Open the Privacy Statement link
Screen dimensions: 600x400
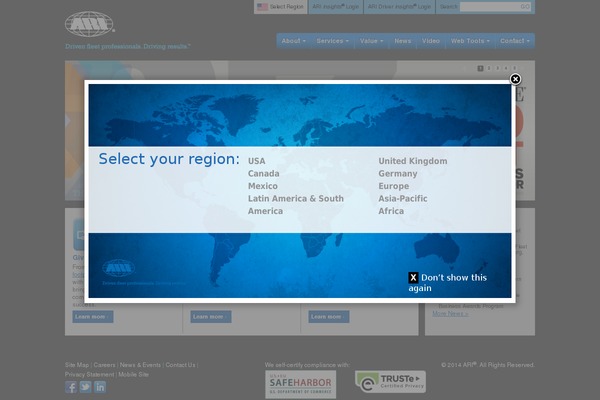[x=89, y=375]
